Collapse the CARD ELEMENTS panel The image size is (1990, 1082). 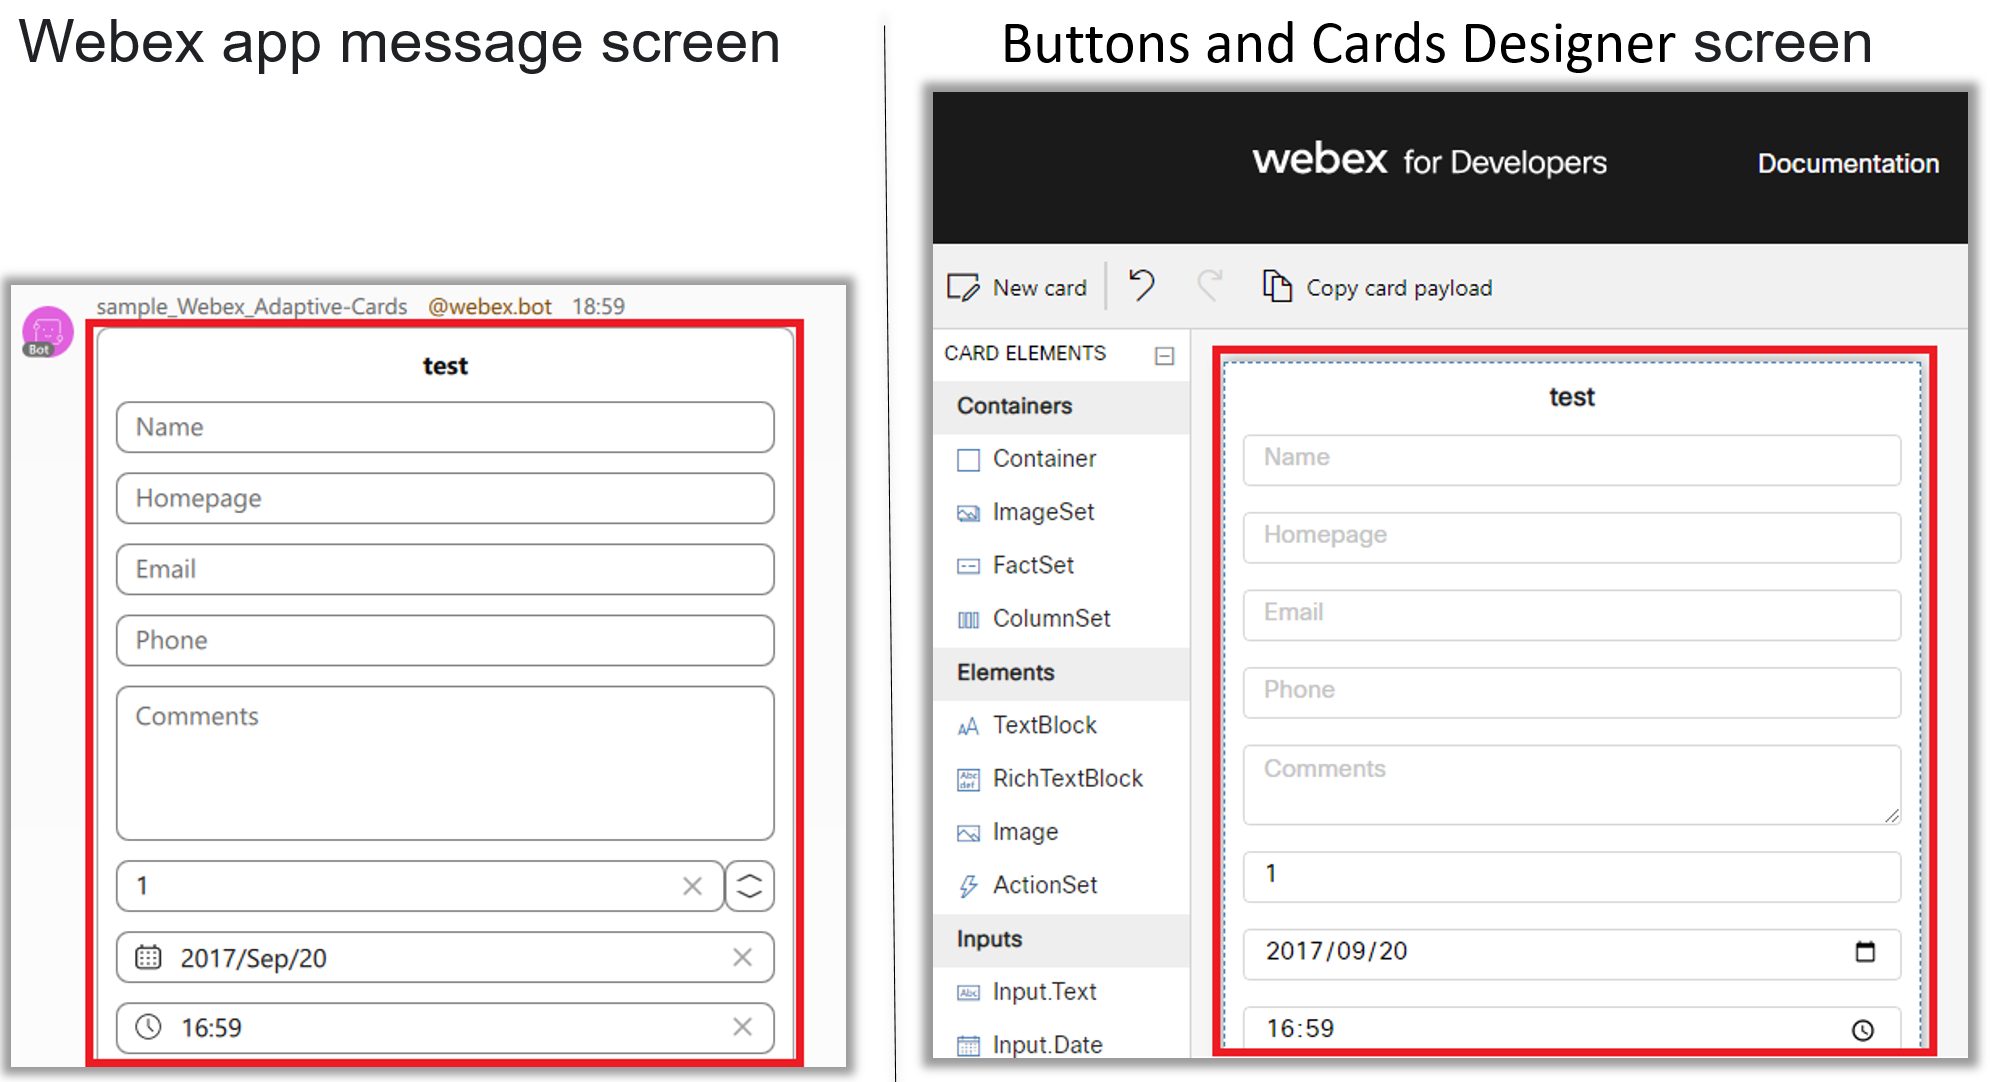point(1164,356)
